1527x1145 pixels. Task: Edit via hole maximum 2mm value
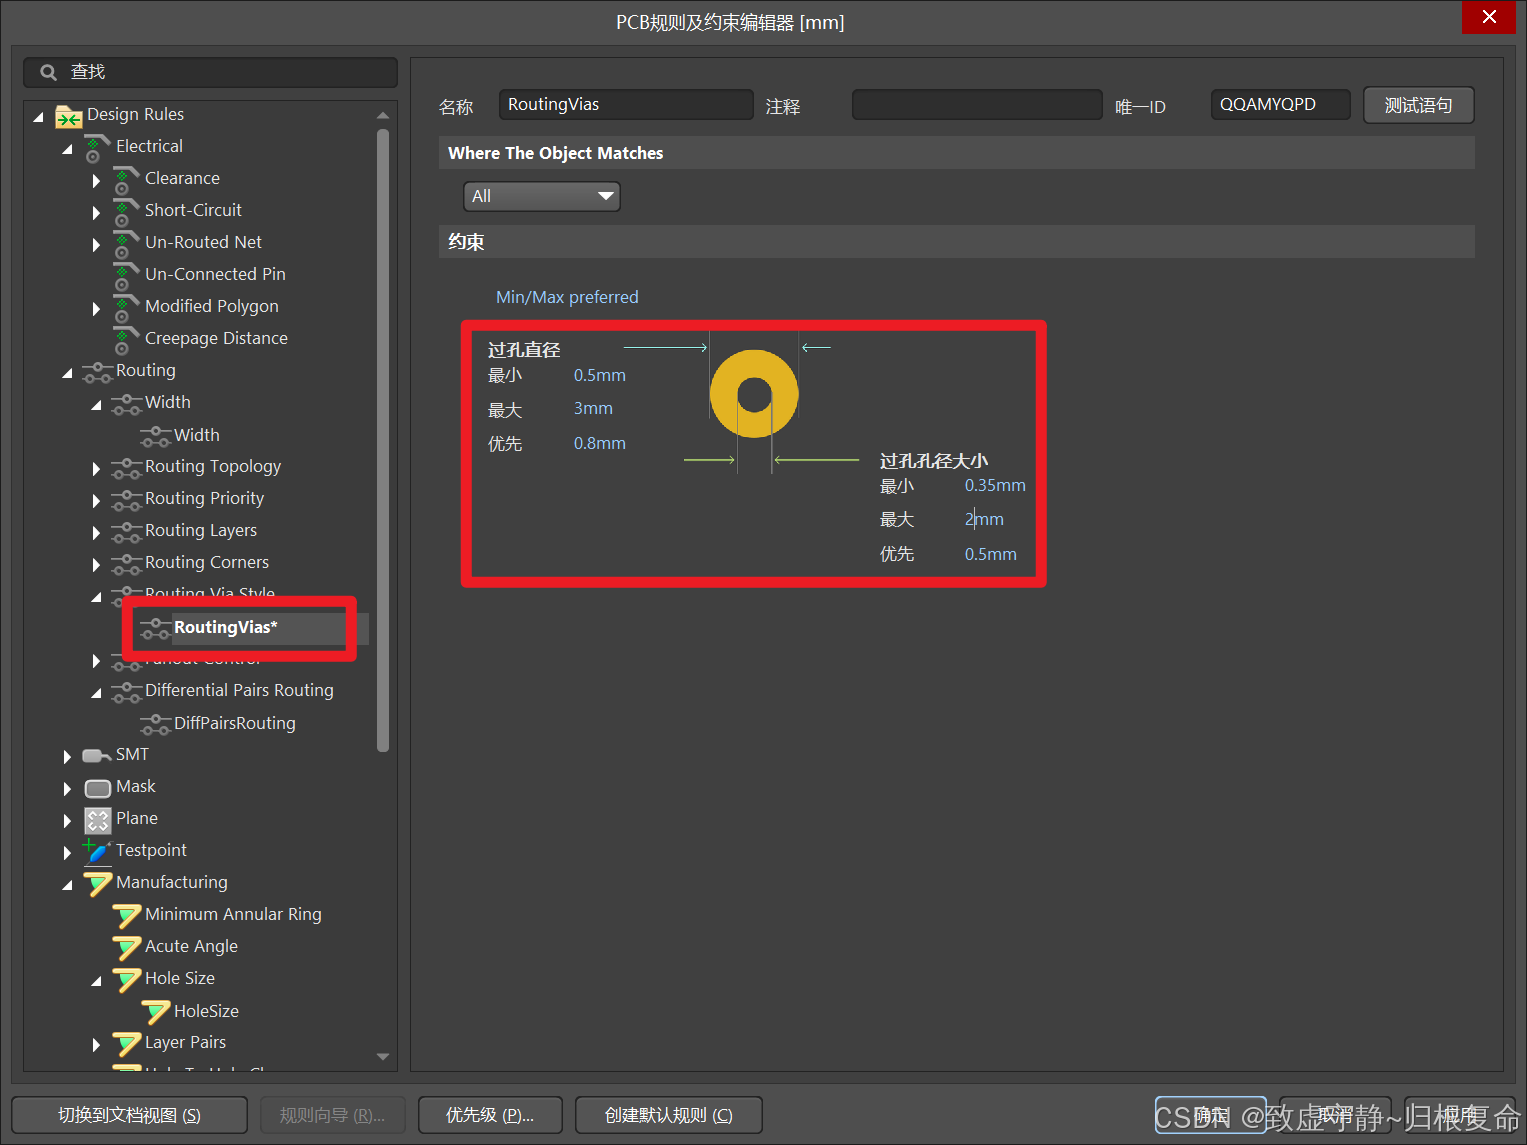[x=984, y=519]
